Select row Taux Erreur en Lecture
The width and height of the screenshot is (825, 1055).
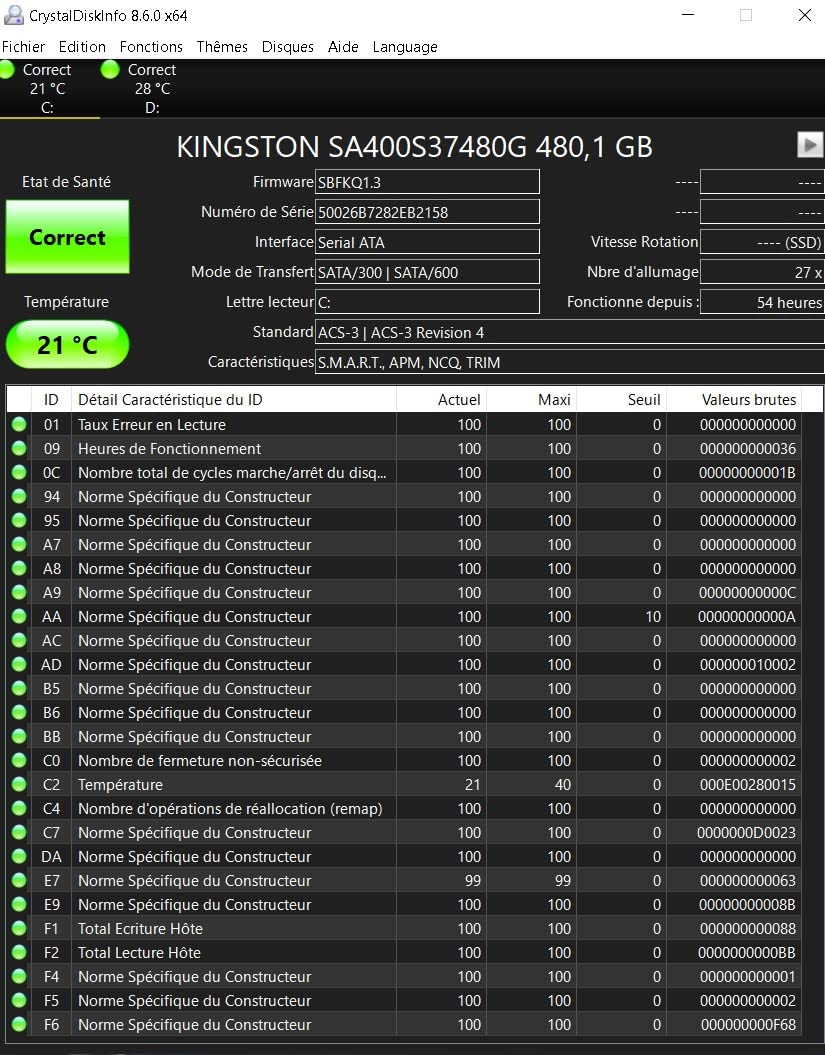click(x=404, y=425)
